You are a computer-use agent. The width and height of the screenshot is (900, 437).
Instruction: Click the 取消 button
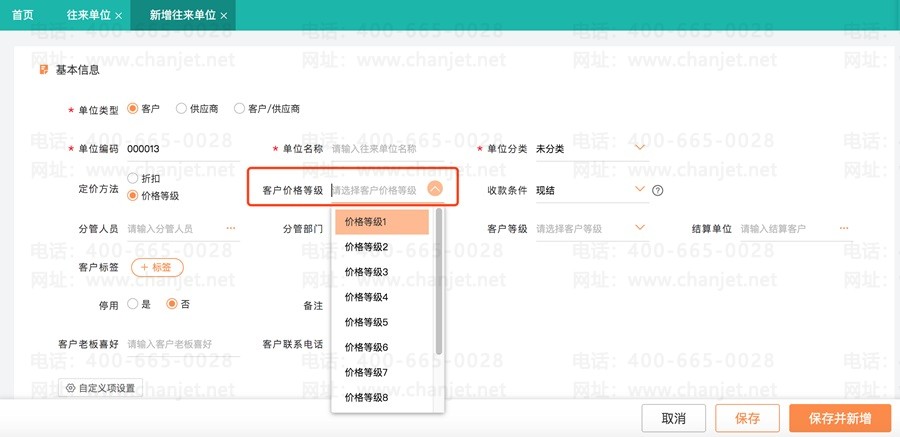[x=673, y=418]
